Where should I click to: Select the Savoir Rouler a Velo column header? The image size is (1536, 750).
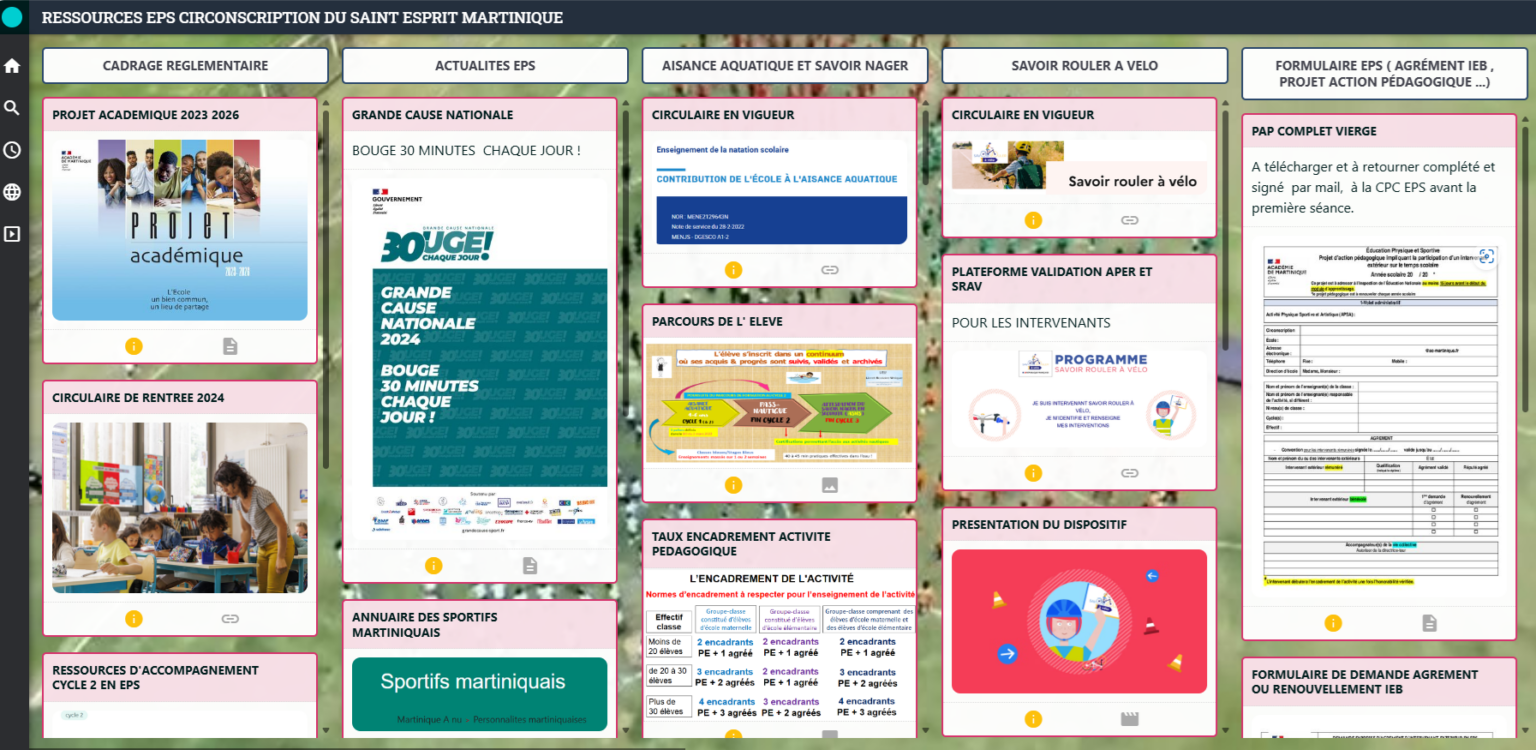(x=1084, y=66)
